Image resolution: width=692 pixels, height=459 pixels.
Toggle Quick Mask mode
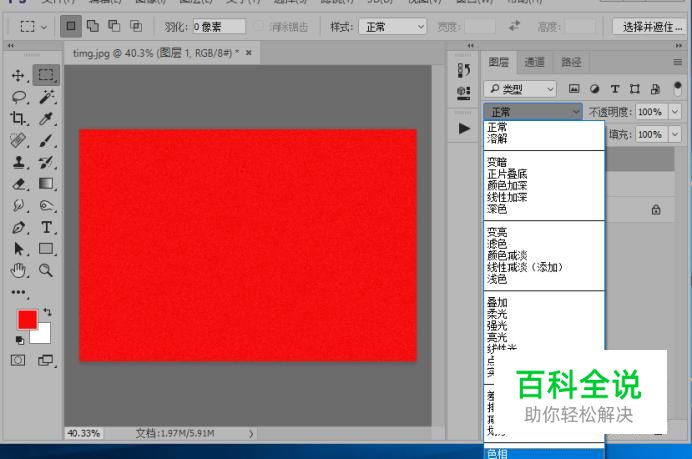(x=18, y=361)
